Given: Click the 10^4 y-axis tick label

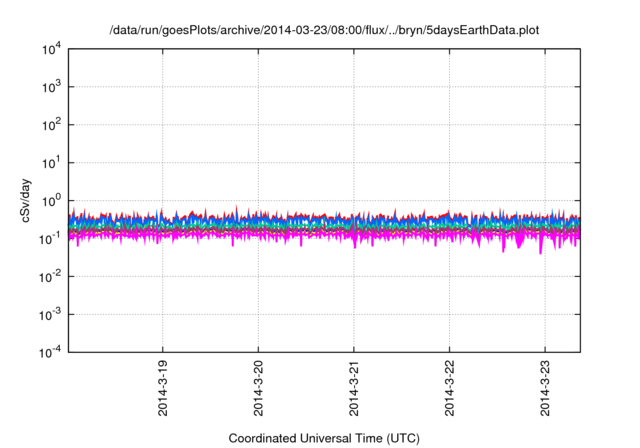Looking at the screenshot, I should 51,49.
